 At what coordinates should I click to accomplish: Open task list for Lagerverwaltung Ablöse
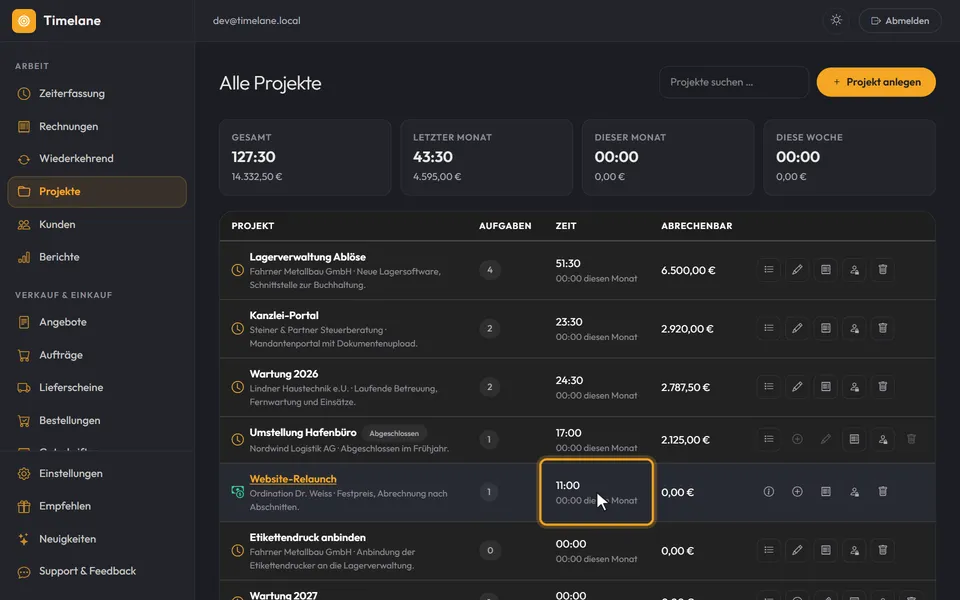pos(768,269)
